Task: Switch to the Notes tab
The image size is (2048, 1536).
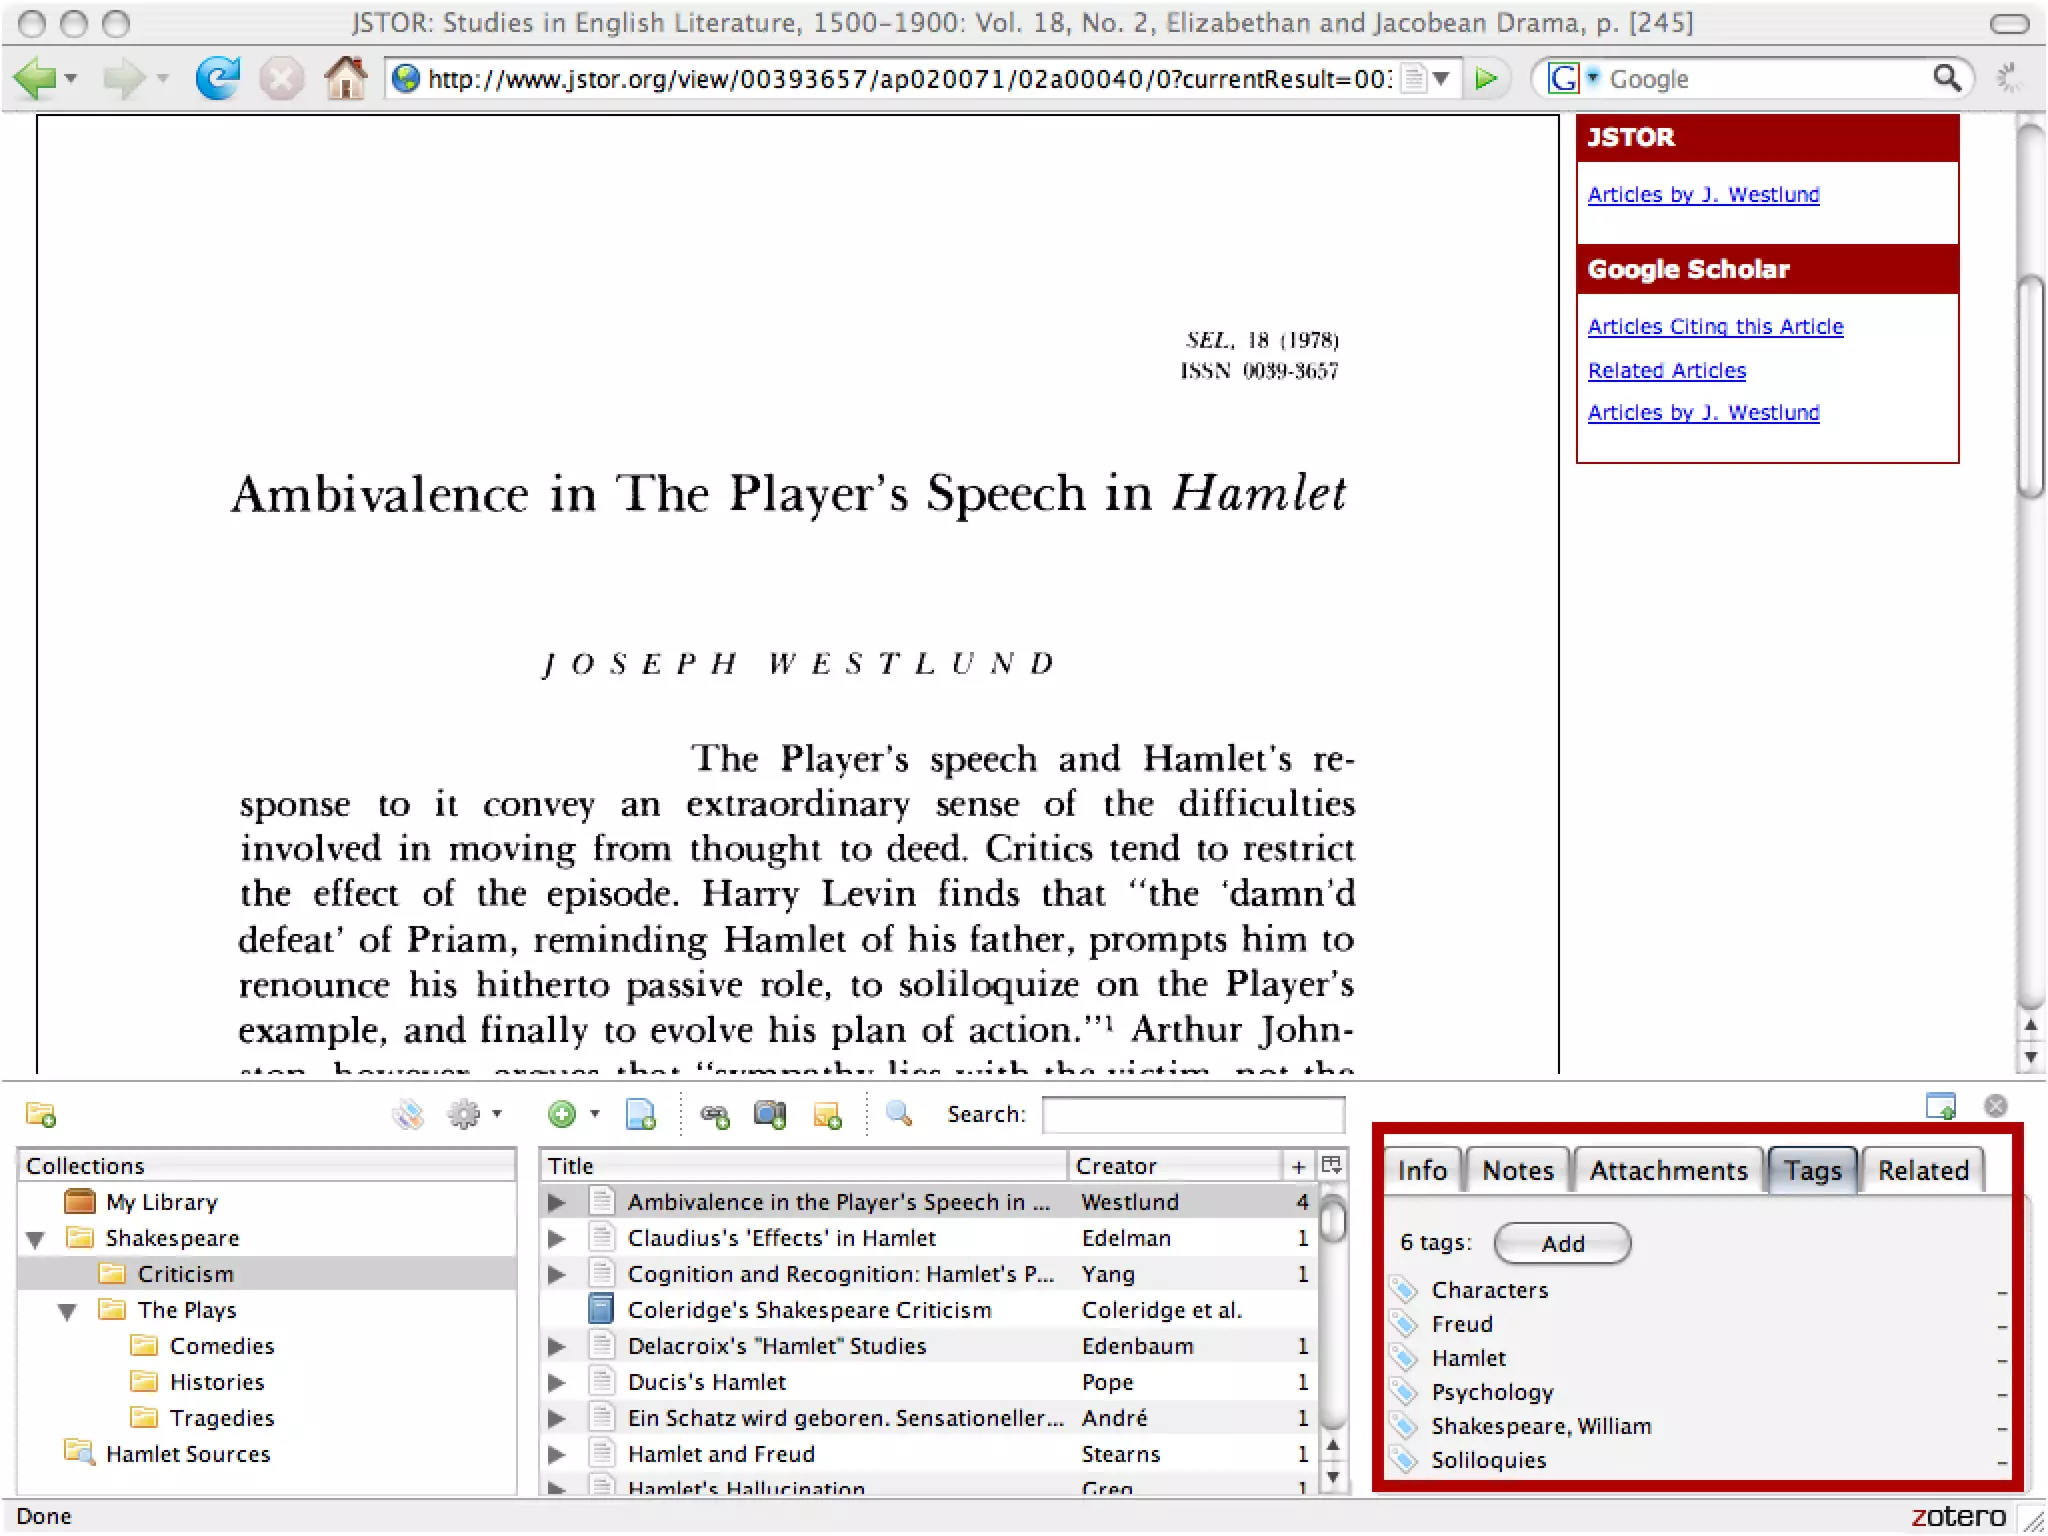Action: pyautogui.click(x=1517, y=1171)
